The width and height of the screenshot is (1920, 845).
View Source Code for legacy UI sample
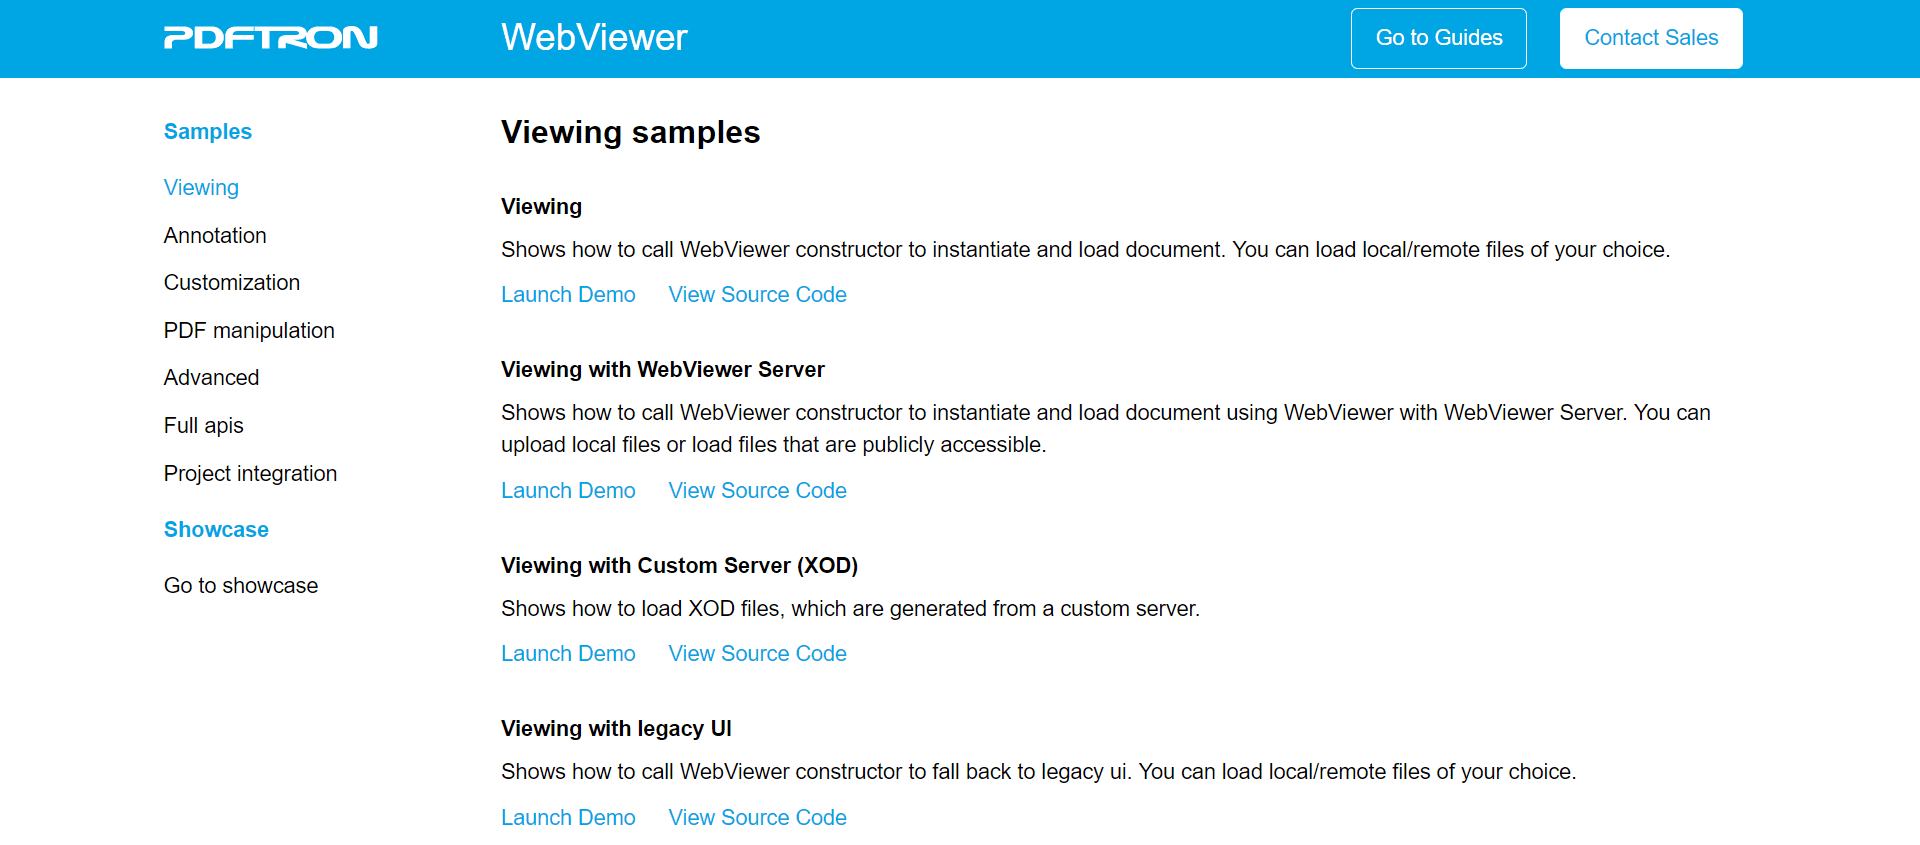(x=757, y=818)
